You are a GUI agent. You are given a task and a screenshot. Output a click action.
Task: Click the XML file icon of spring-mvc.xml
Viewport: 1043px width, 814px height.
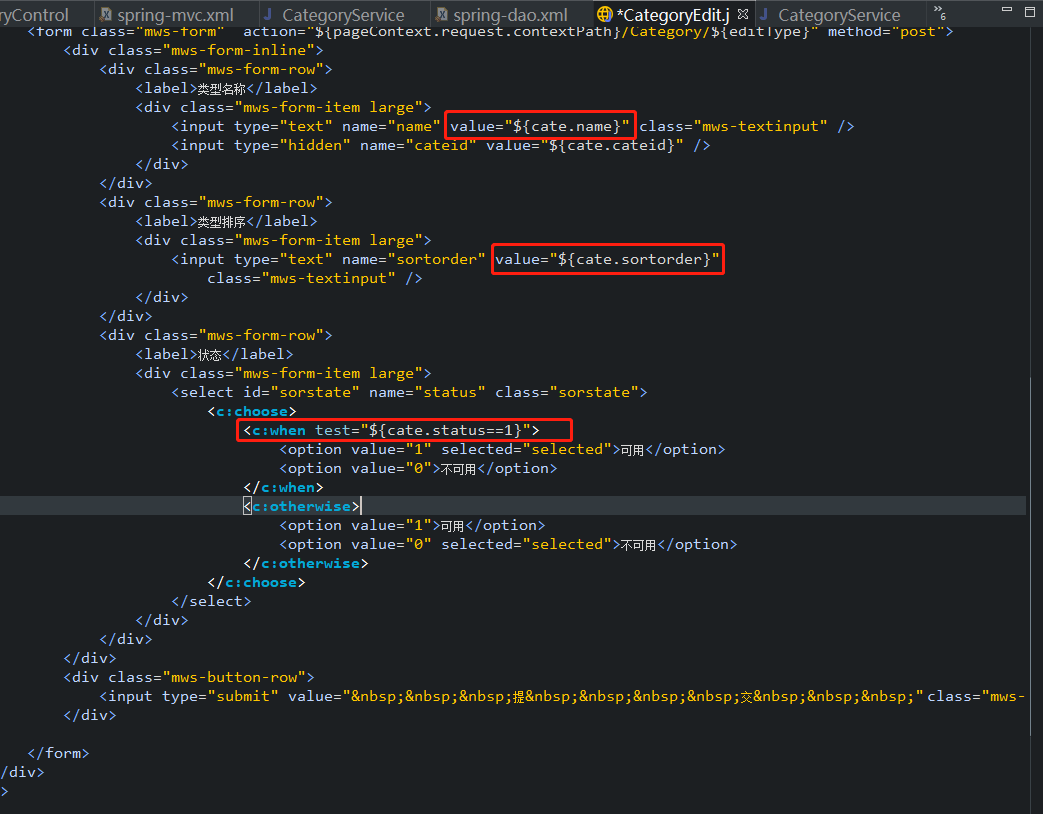pos(106,14)
